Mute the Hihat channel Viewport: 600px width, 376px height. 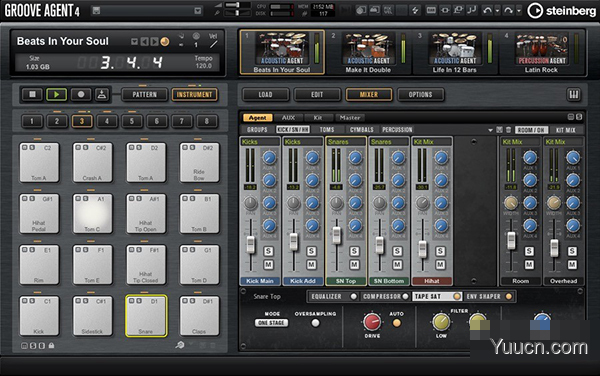(440, 264)
